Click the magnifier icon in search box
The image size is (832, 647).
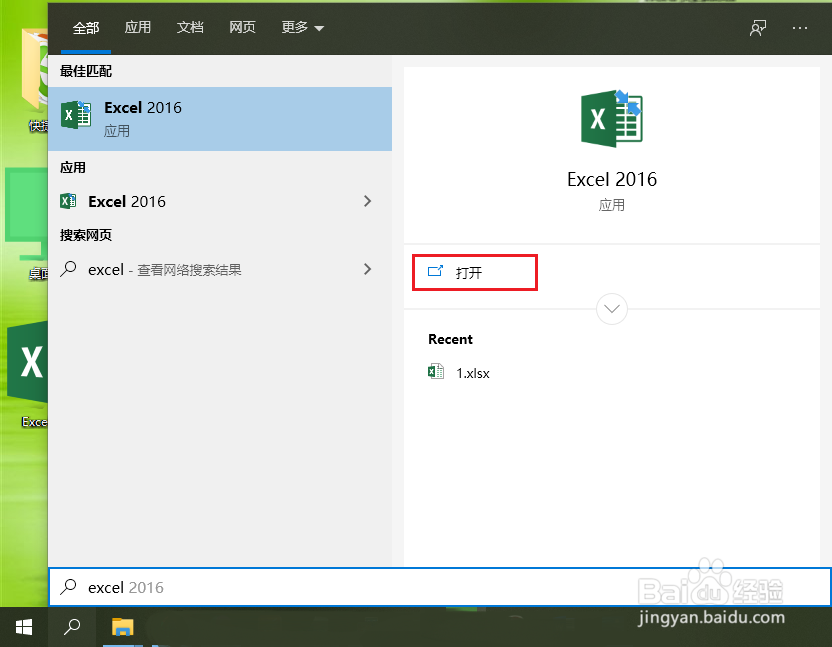(68, 586)
